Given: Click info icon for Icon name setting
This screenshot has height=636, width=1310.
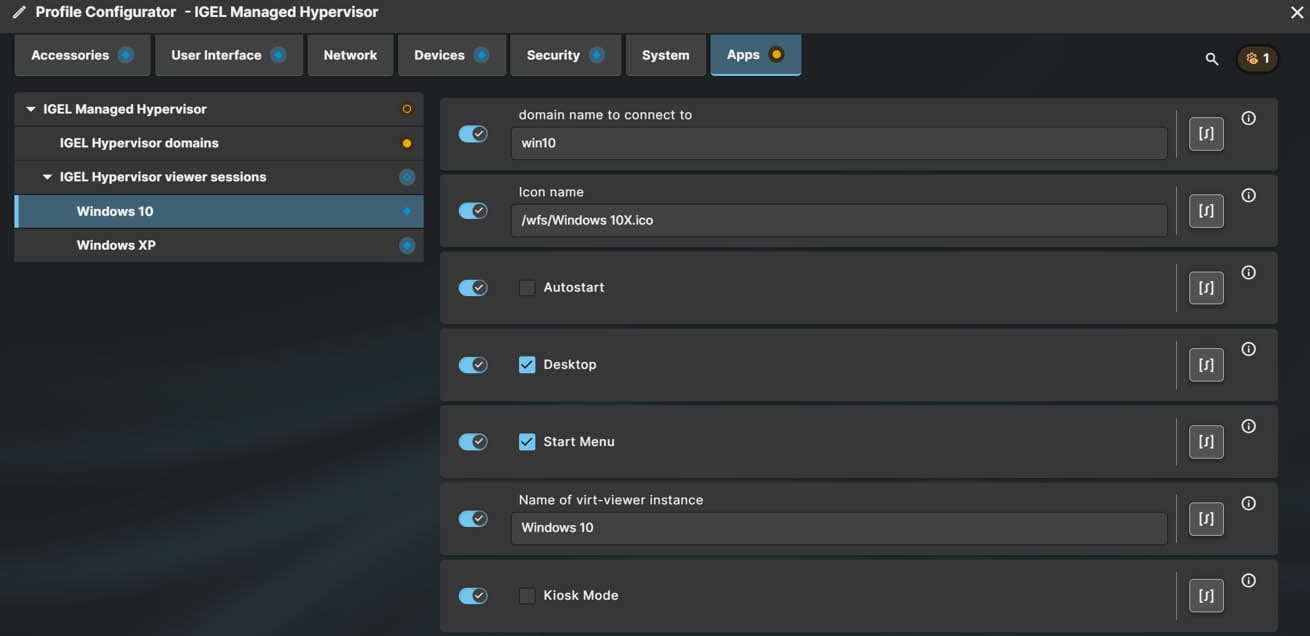Looking at the screenshot, I should [x=1249, y=195].
